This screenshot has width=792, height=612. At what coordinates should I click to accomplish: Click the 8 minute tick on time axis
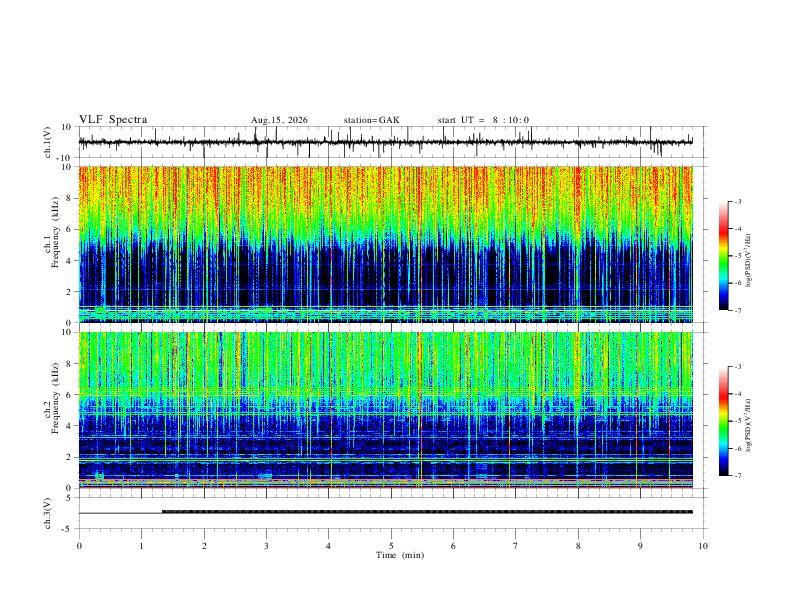click(578, 546)
